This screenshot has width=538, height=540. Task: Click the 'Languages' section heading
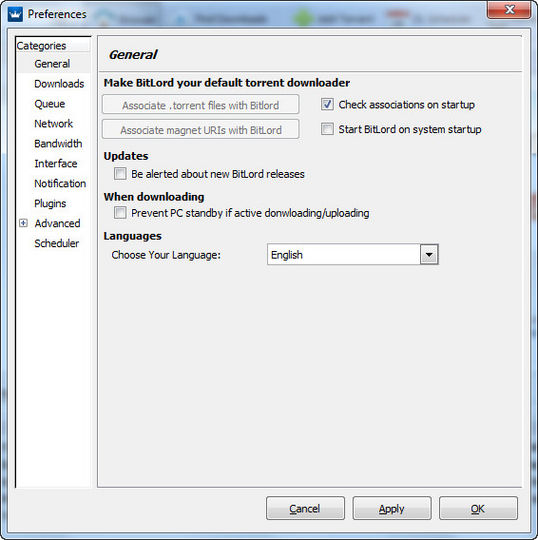pos(133,236)
